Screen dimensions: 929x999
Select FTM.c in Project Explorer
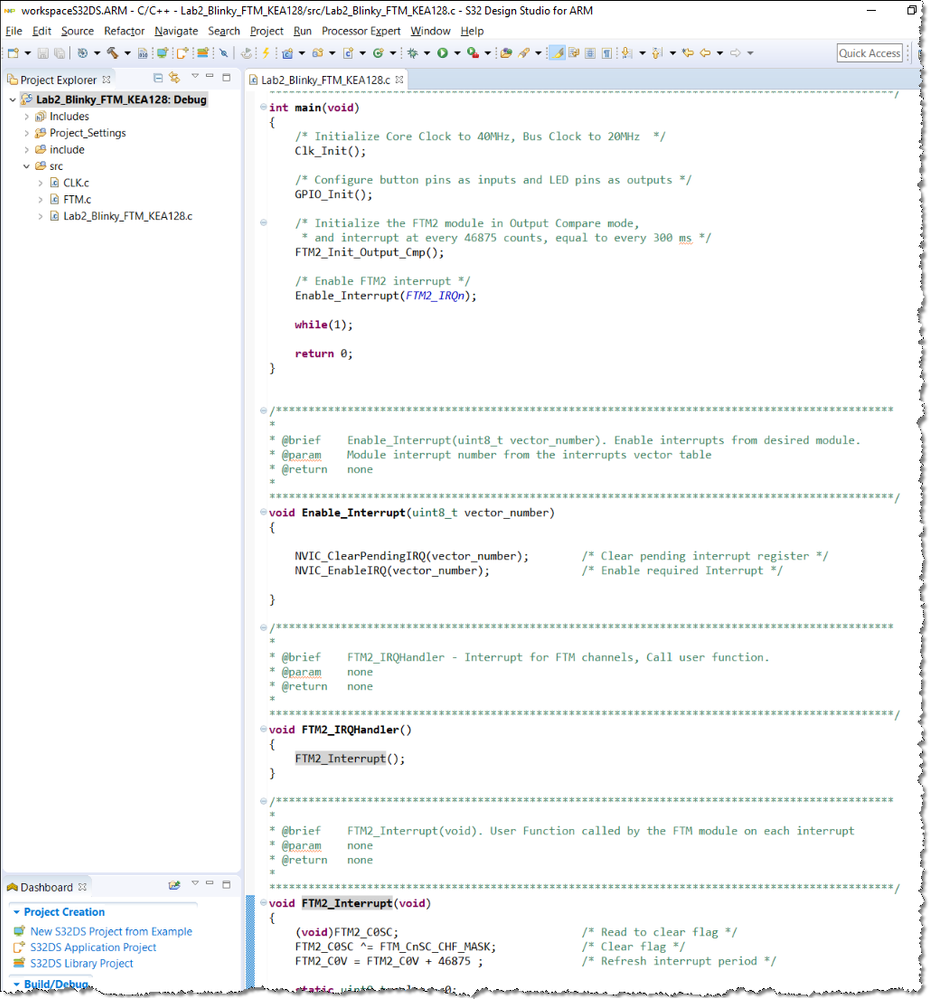(x=77, y=199)
